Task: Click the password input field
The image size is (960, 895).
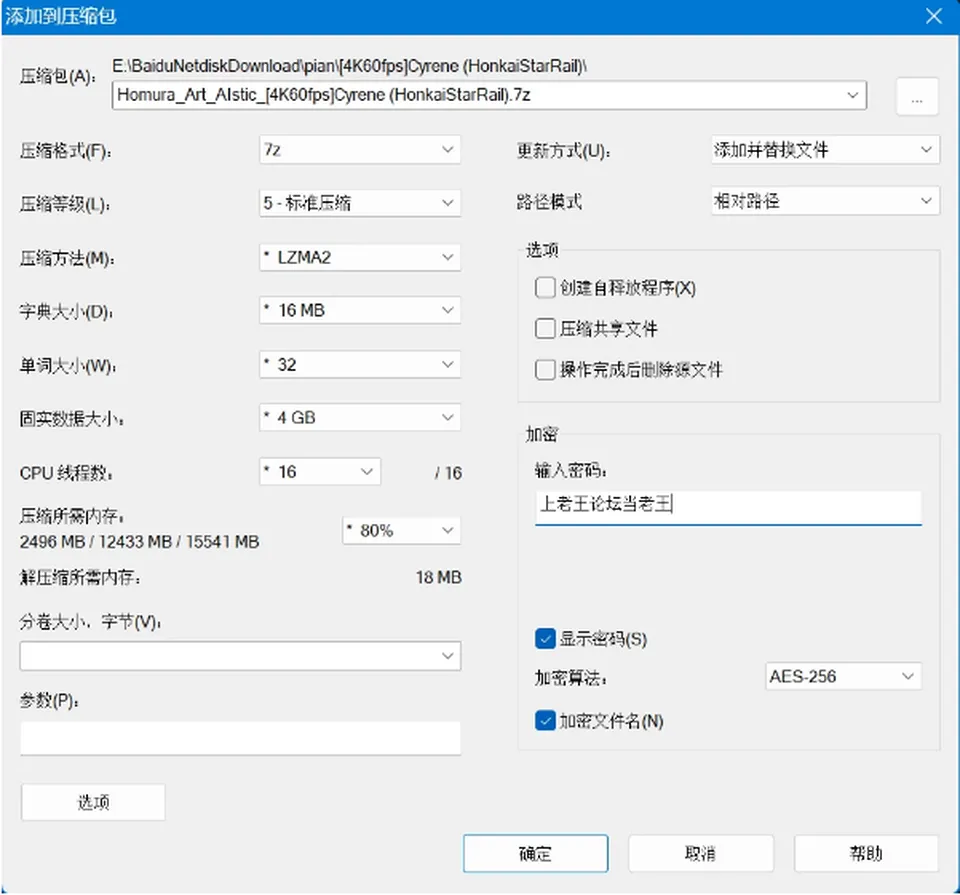Action: pyautogui.click(x=728, y=507)
